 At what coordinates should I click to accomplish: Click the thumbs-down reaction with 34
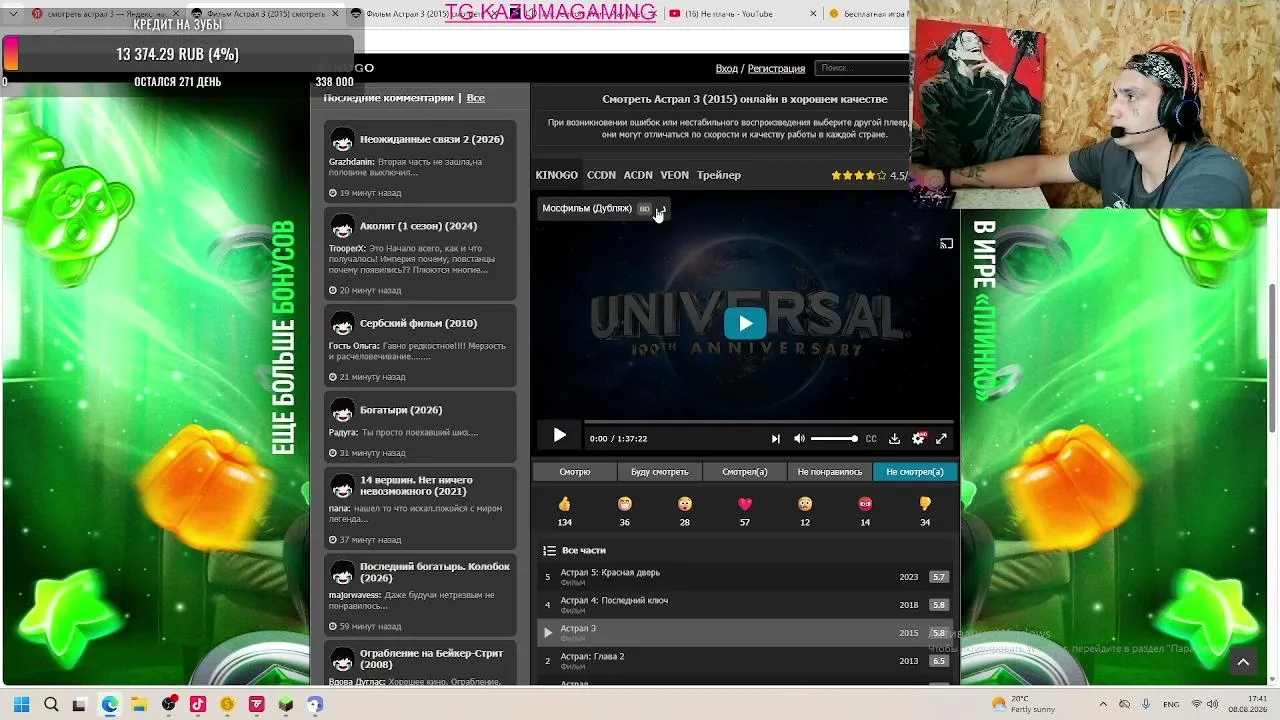(x=925, y=504)
